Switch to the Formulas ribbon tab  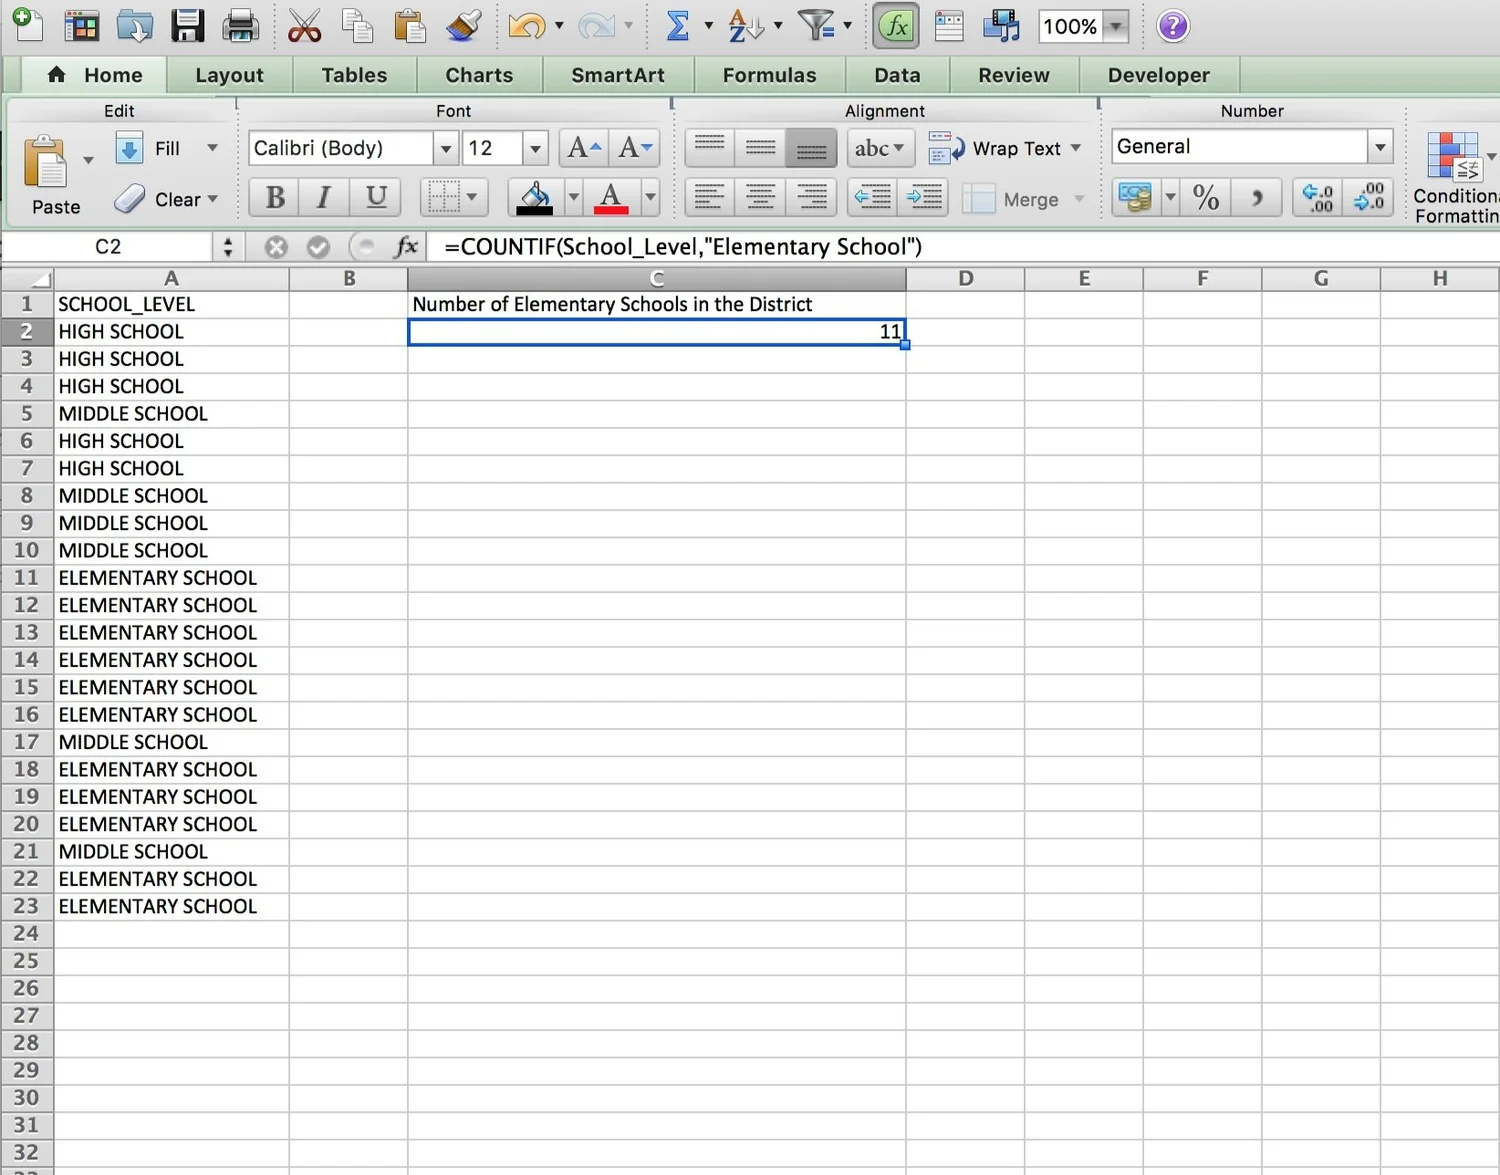pos(769,75)
